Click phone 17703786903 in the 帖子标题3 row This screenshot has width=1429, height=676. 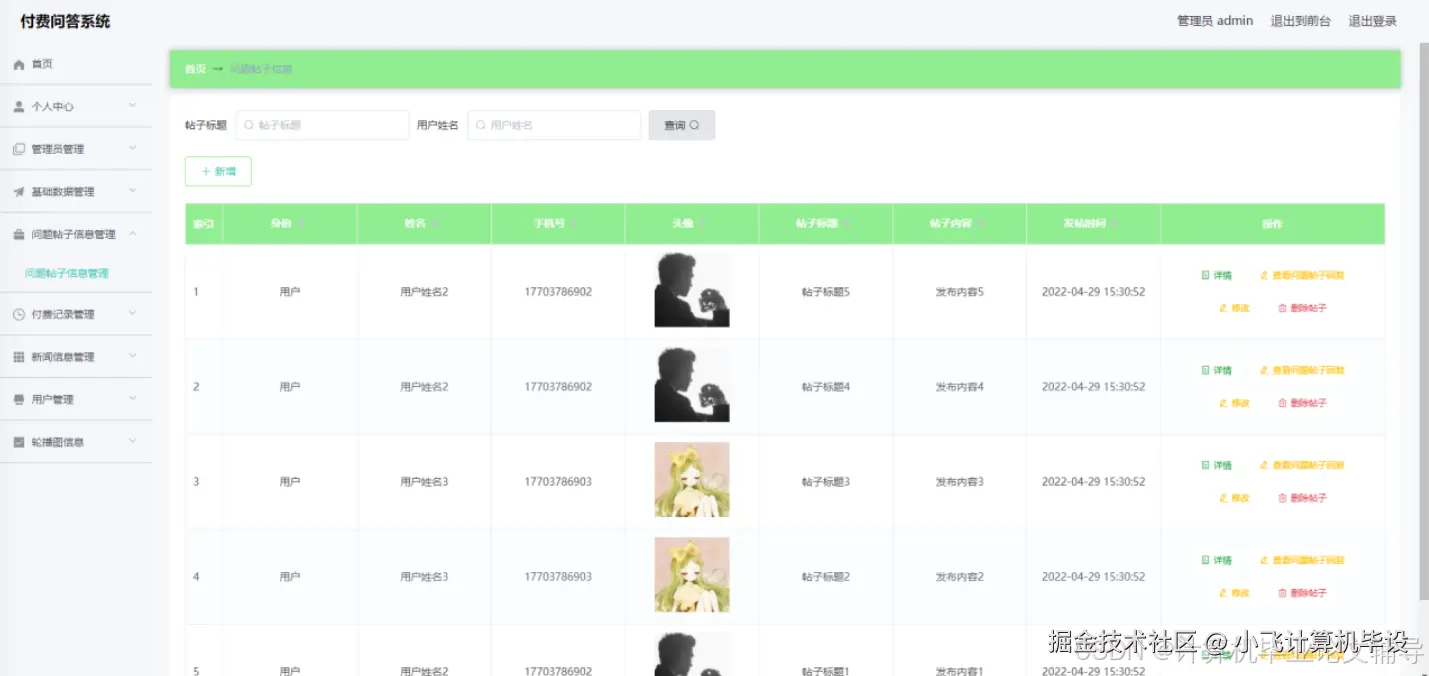(558, 482)
